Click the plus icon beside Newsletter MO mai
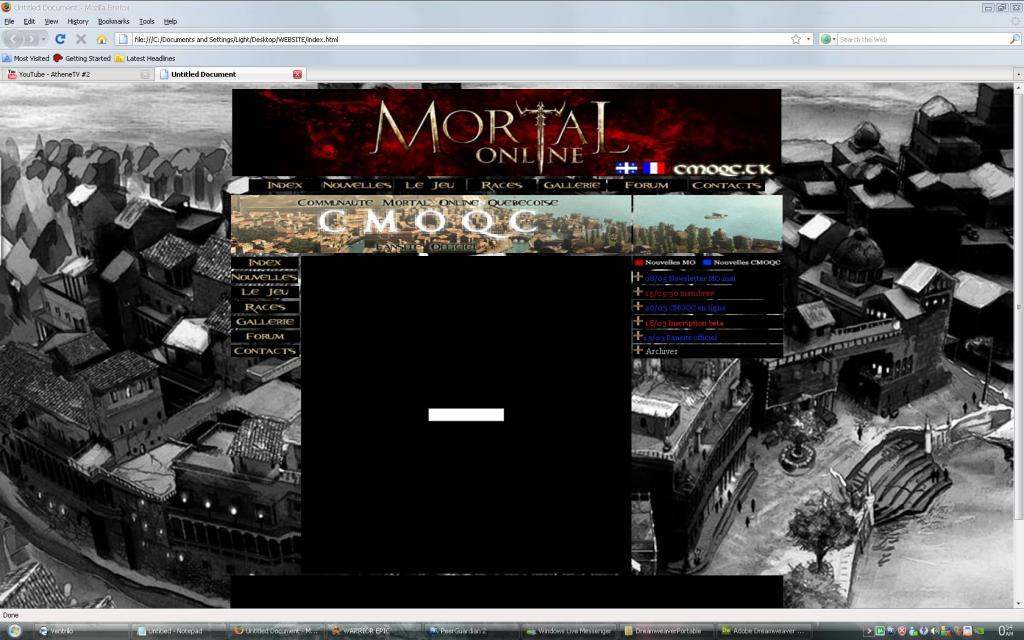This screenshot has height=640, width=1024. [638, 277]
